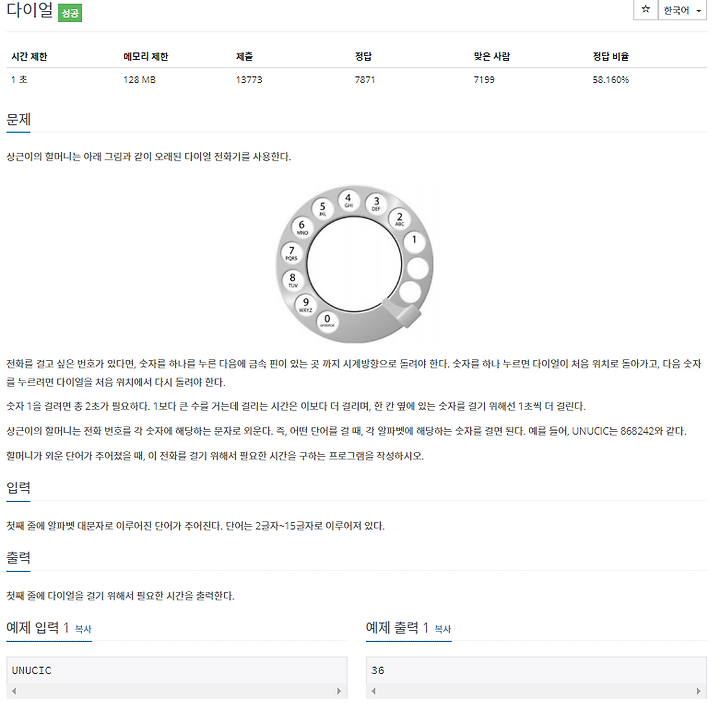
Task: Click the 문제 section heading
Action: pos(18,119)
